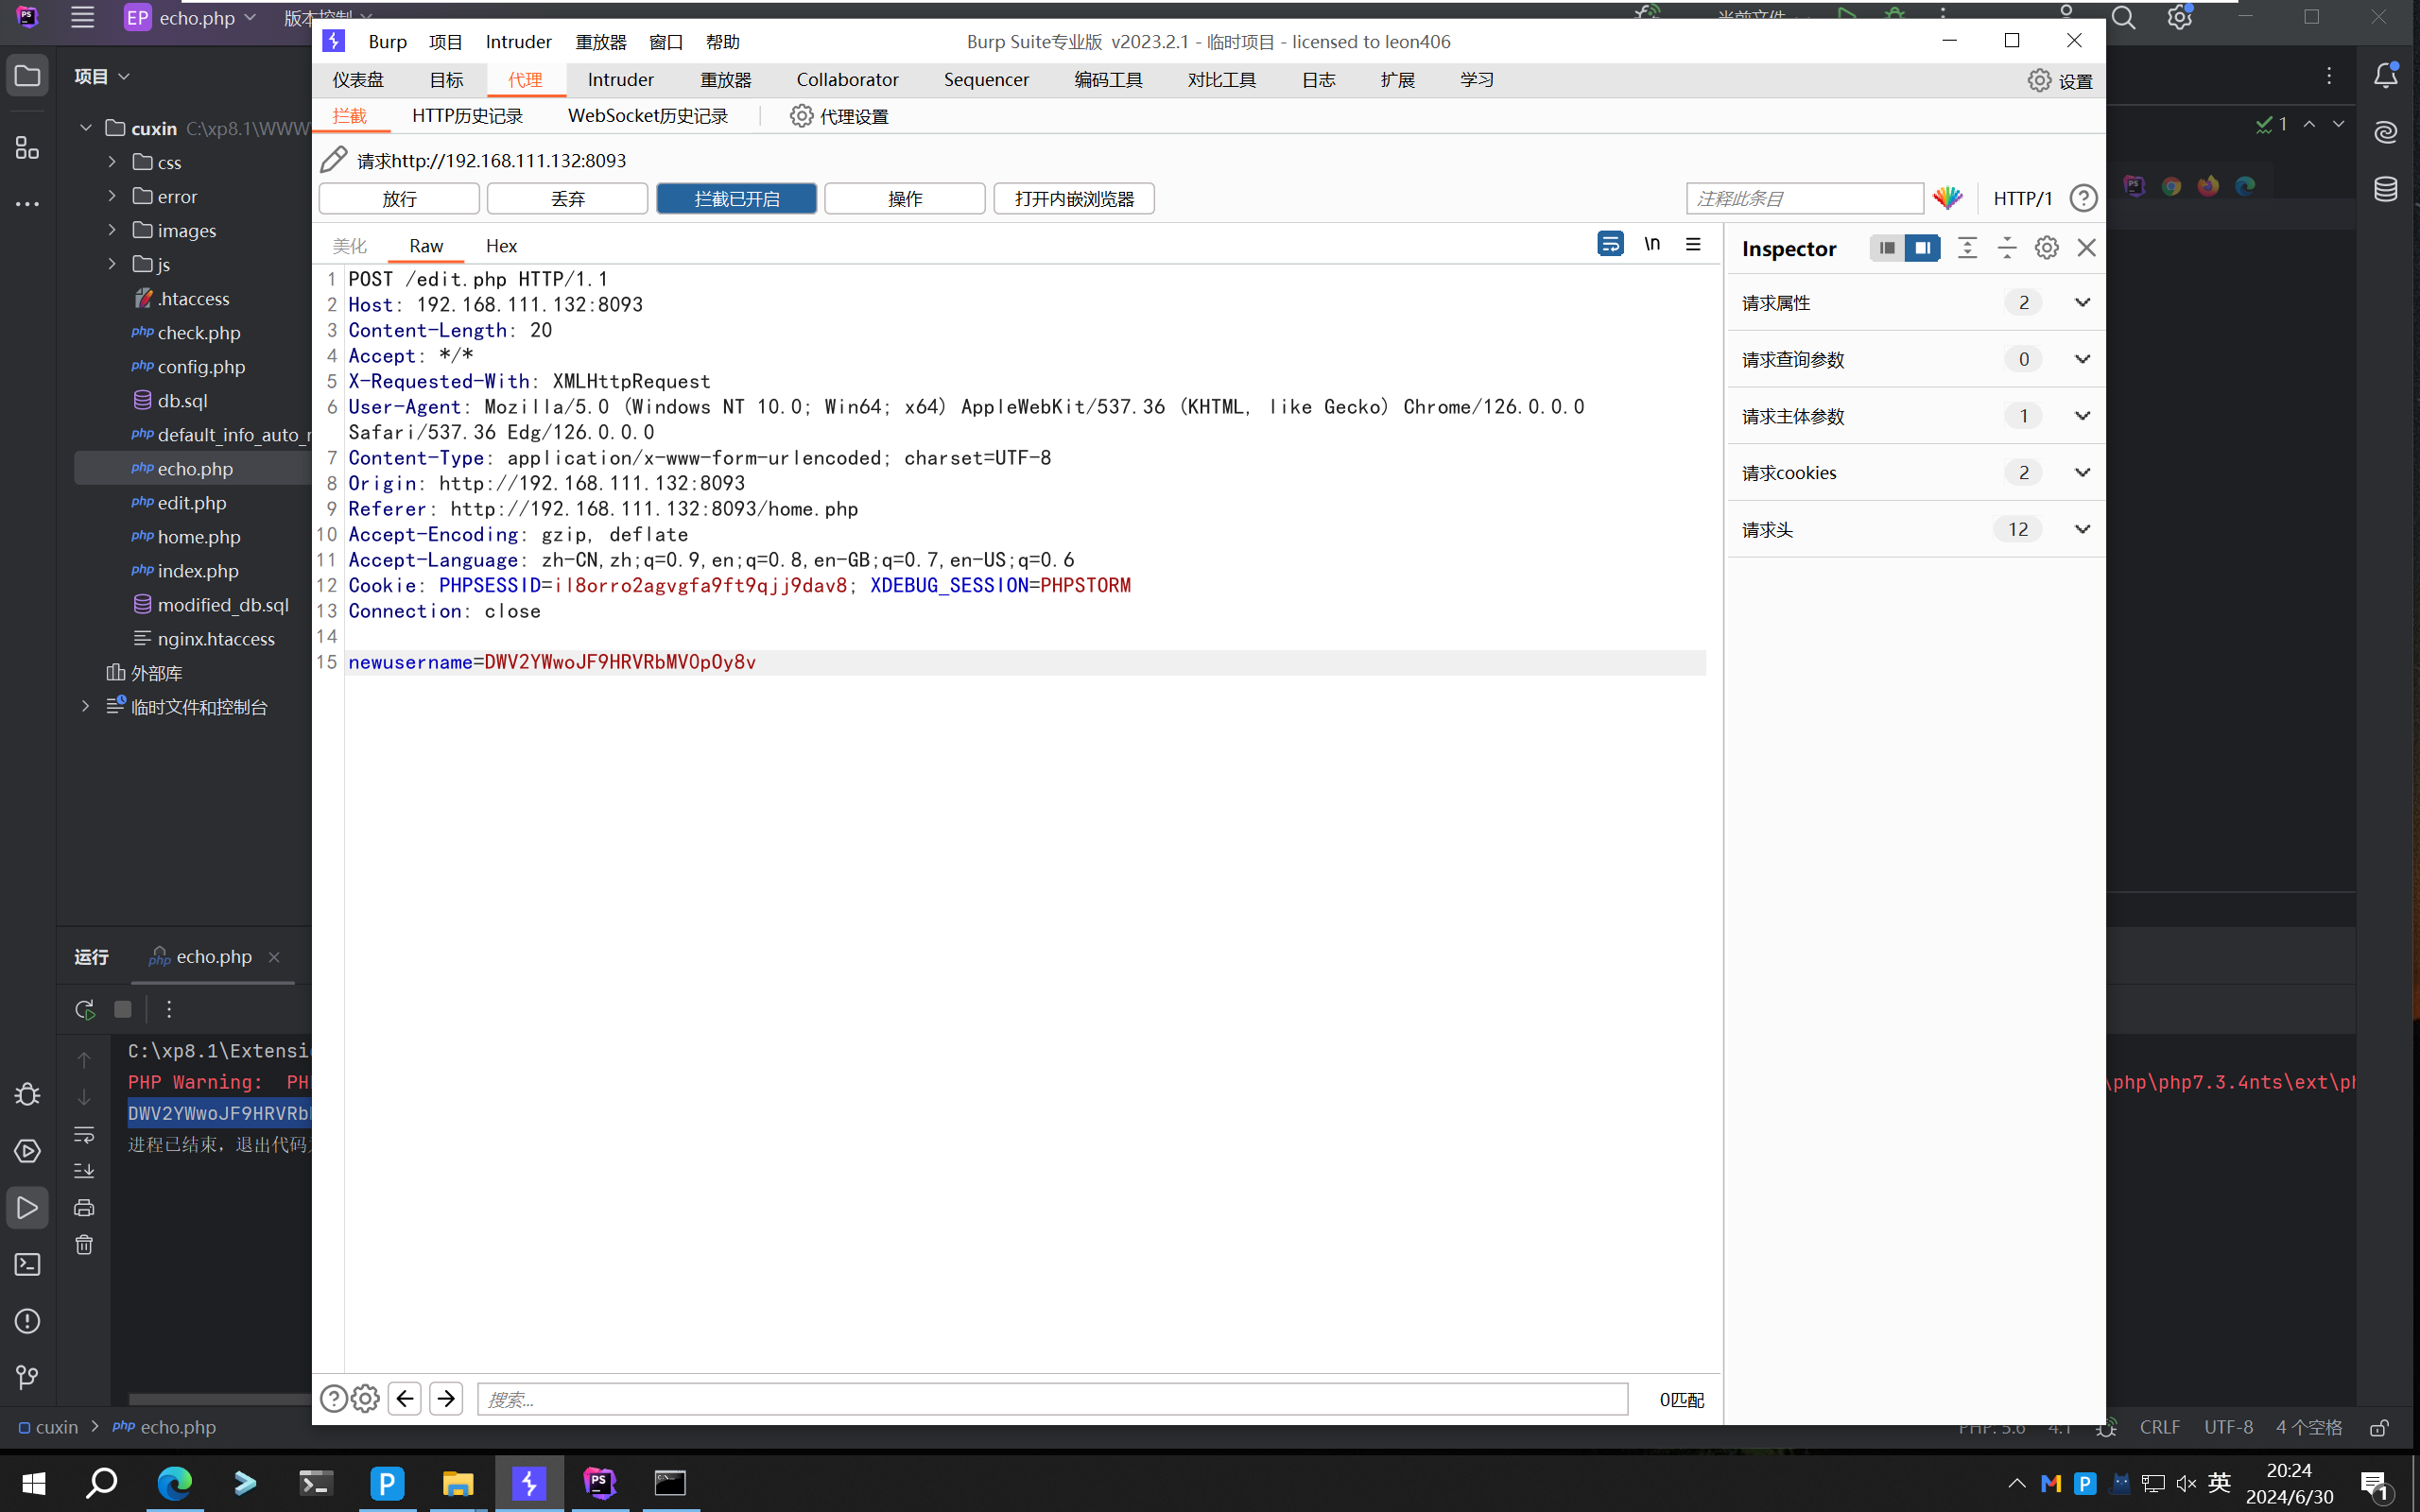Image resolution: width=2420 pixels, height=1512 pixels.
Task: Expand the css folder in project tree
Action: (112, 162)
